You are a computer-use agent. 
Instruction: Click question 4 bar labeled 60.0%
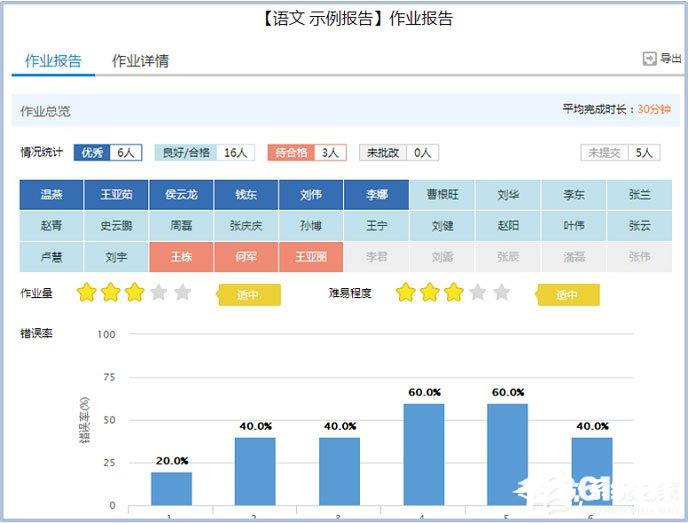(x=424, y=455)
